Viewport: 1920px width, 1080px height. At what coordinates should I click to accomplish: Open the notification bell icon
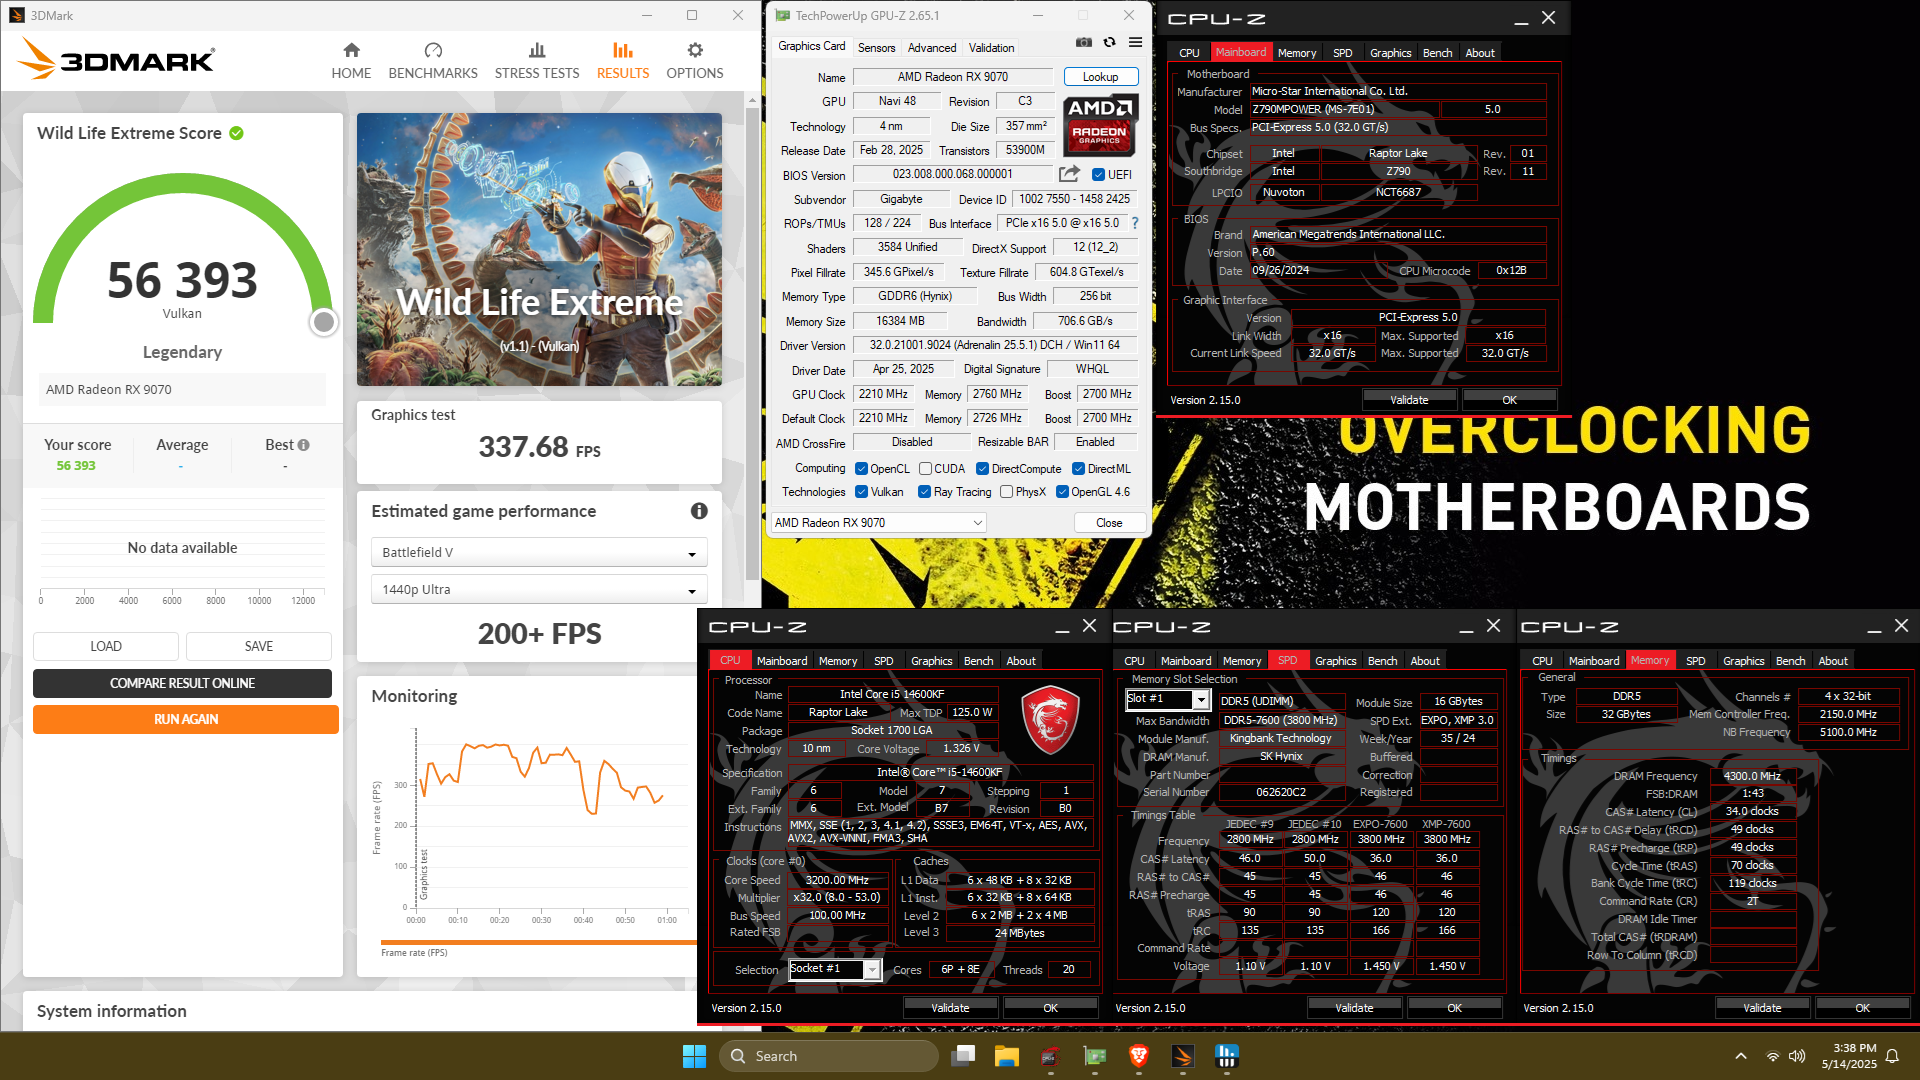(1892, 1056)
